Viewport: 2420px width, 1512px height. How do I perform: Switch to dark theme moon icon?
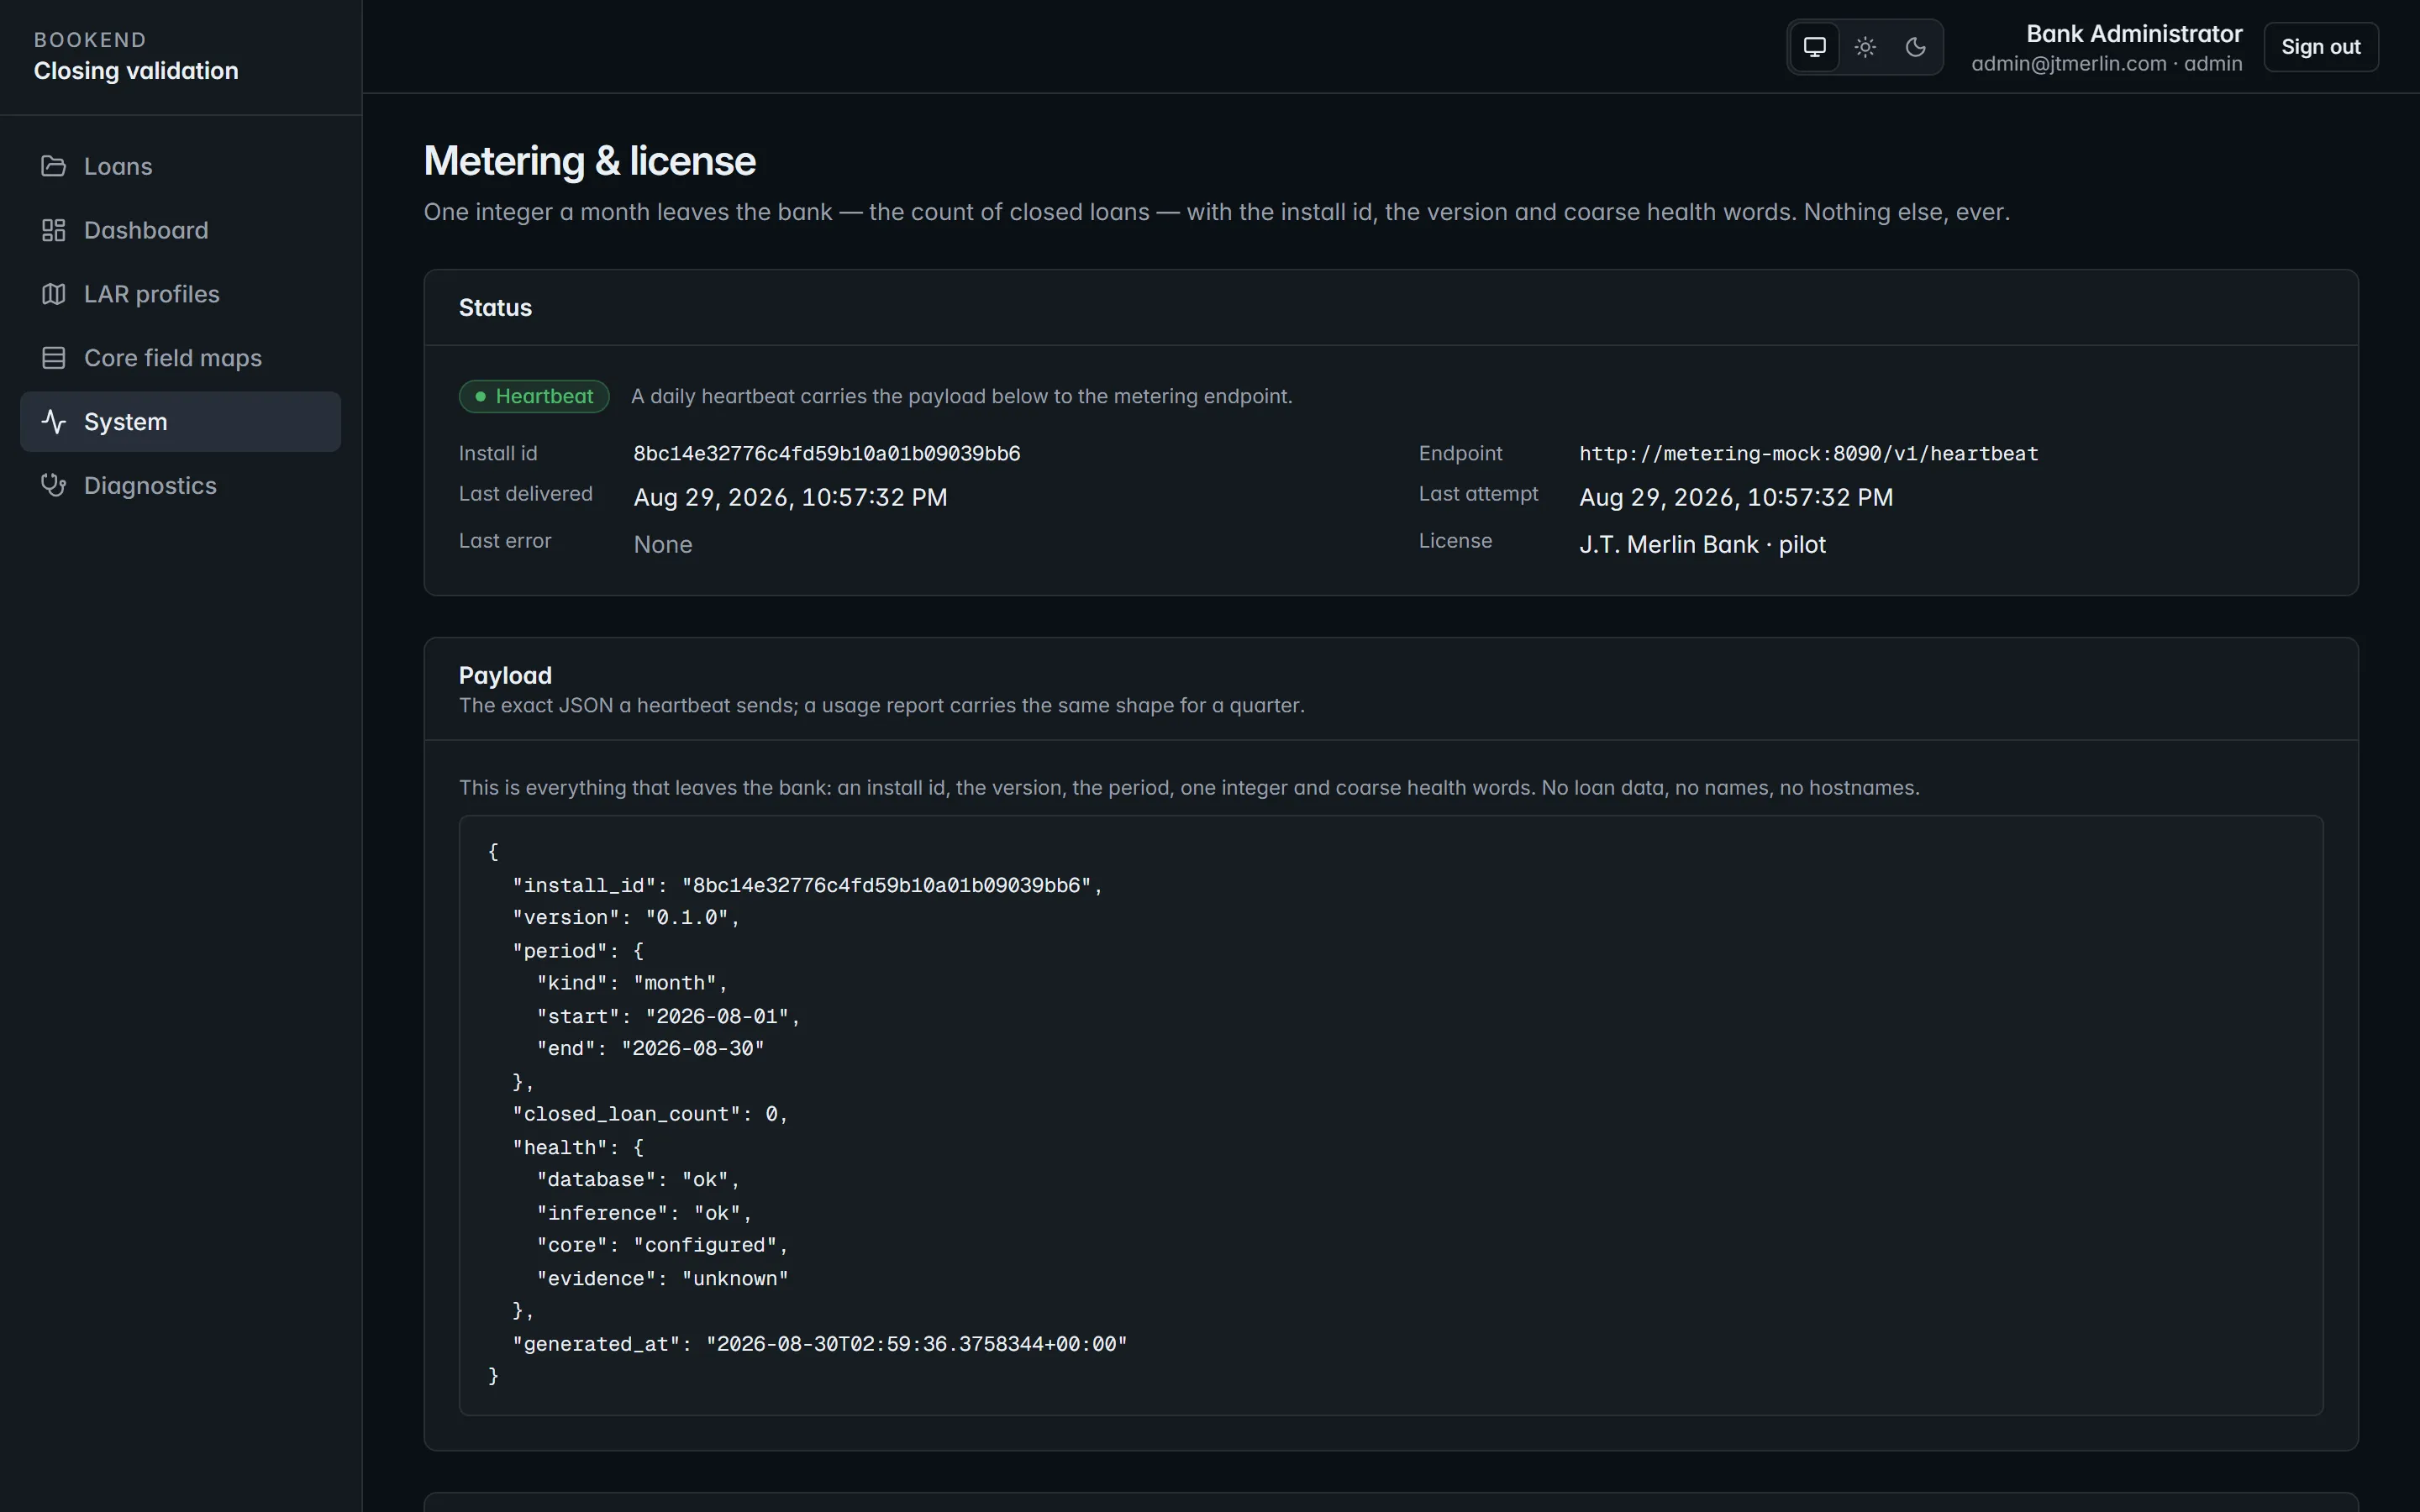(x=1915, y=47)
